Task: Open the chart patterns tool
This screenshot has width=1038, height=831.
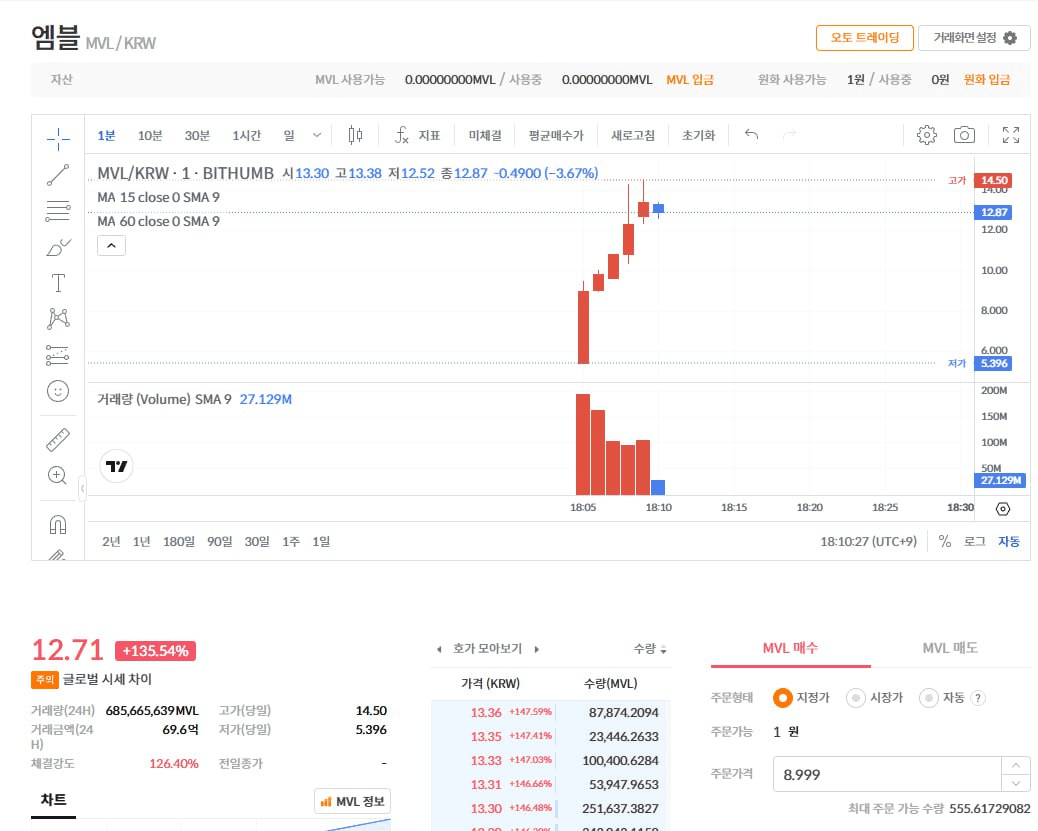Action: tap(58, 318)
